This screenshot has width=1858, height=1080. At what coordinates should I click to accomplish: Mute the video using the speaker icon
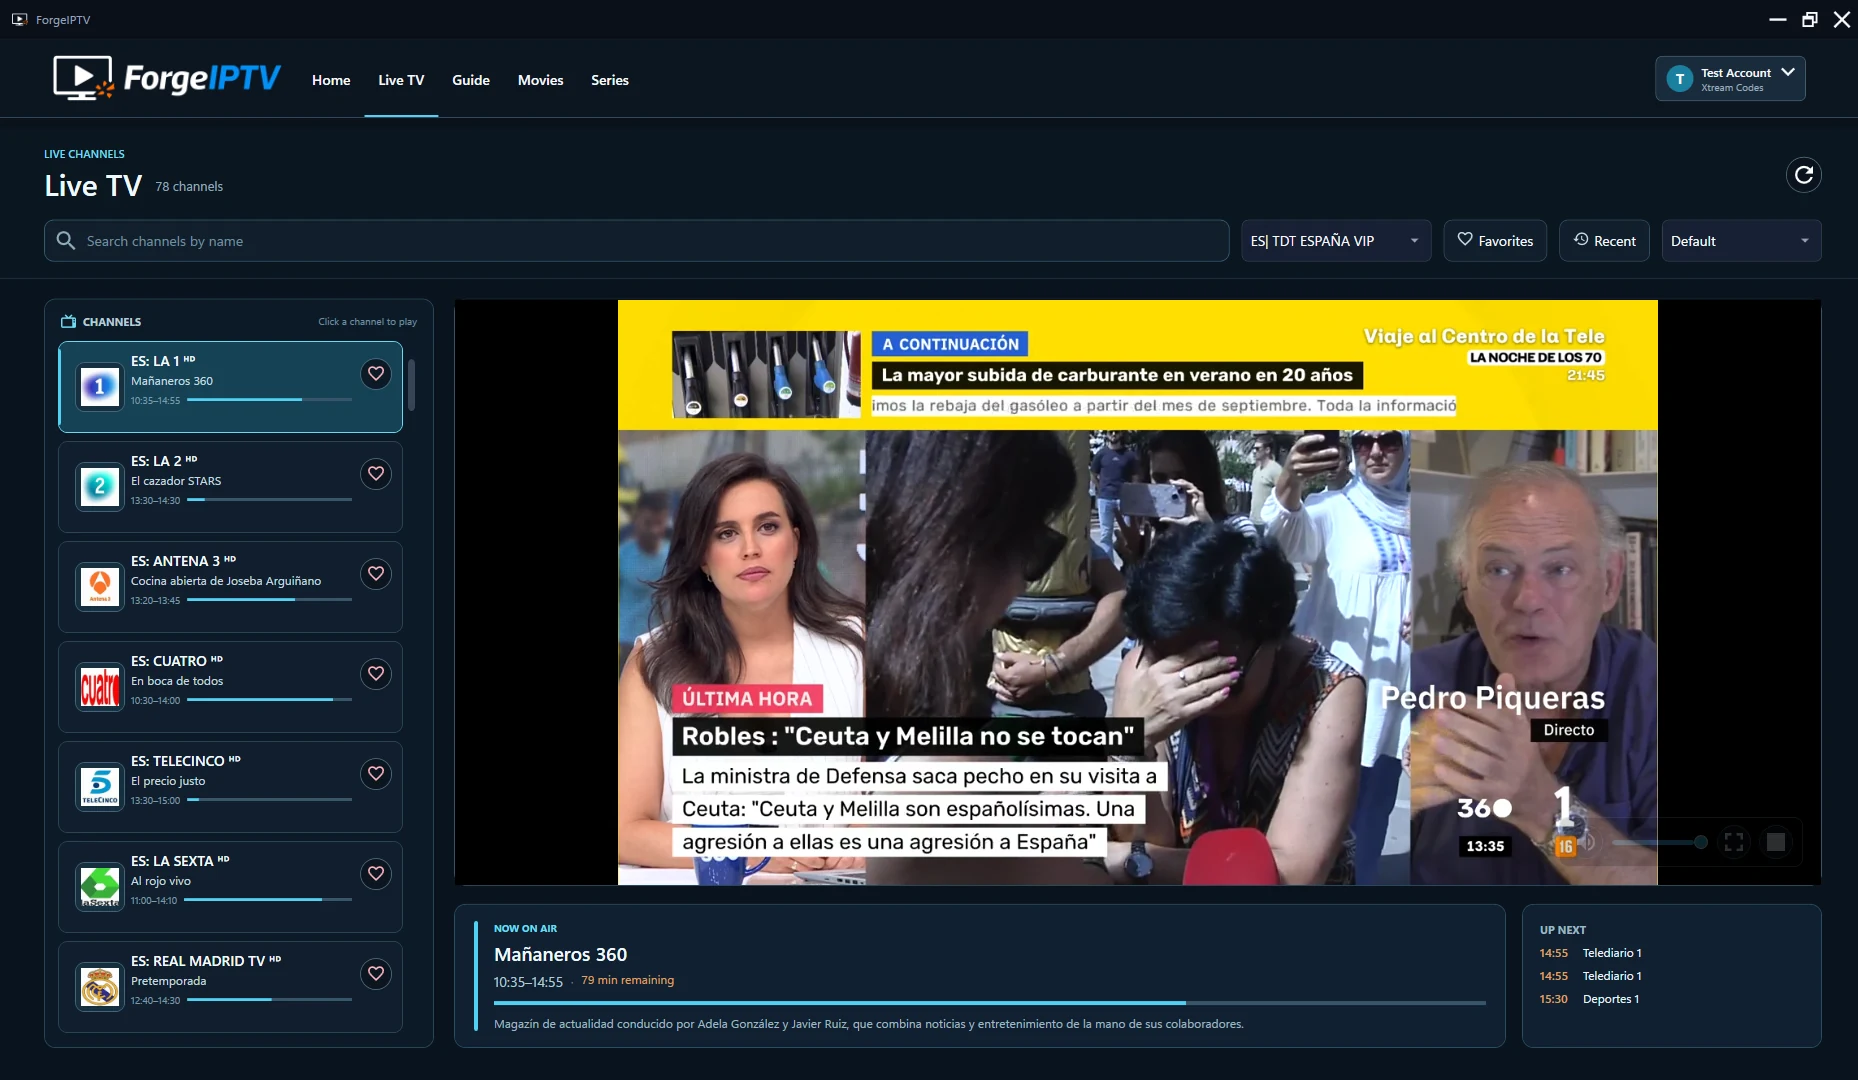1587,842
